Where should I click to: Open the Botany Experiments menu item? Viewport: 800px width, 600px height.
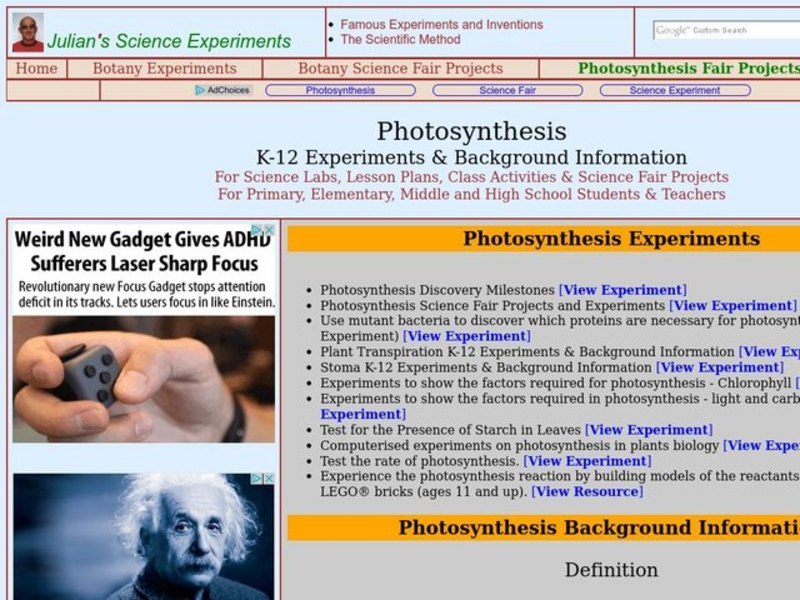pyautogui.click(x=164, y=68)
